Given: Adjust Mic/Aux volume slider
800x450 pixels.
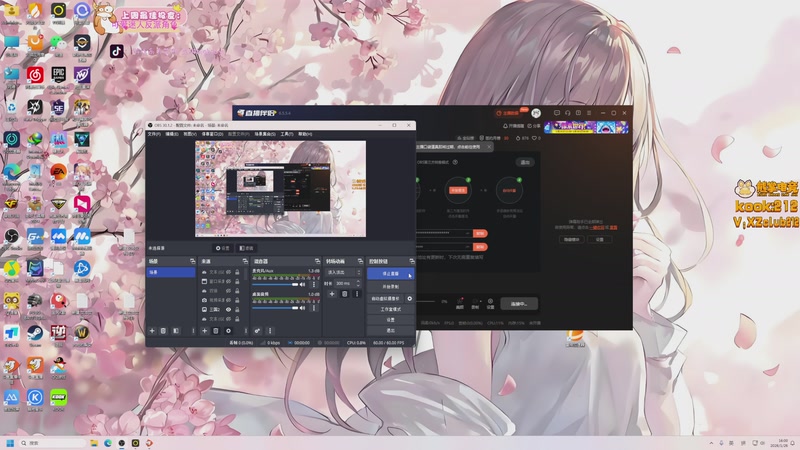Looking at the screenshot, I should [276, 284].
